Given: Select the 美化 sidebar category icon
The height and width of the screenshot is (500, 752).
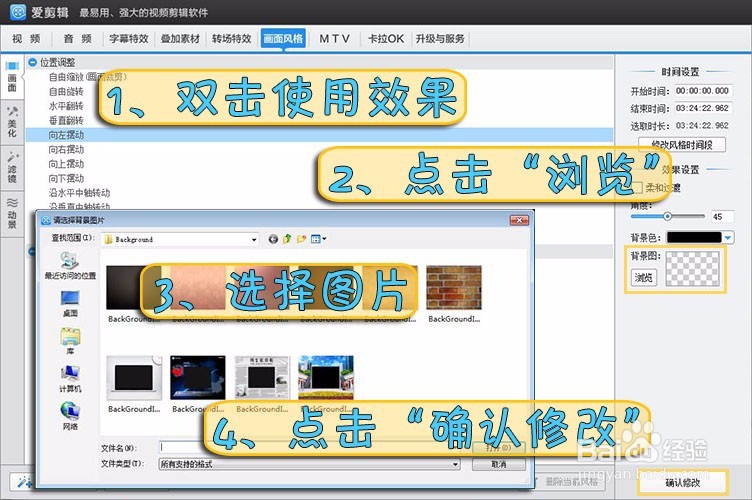Looking at the screenshot, I should [12, 121].
